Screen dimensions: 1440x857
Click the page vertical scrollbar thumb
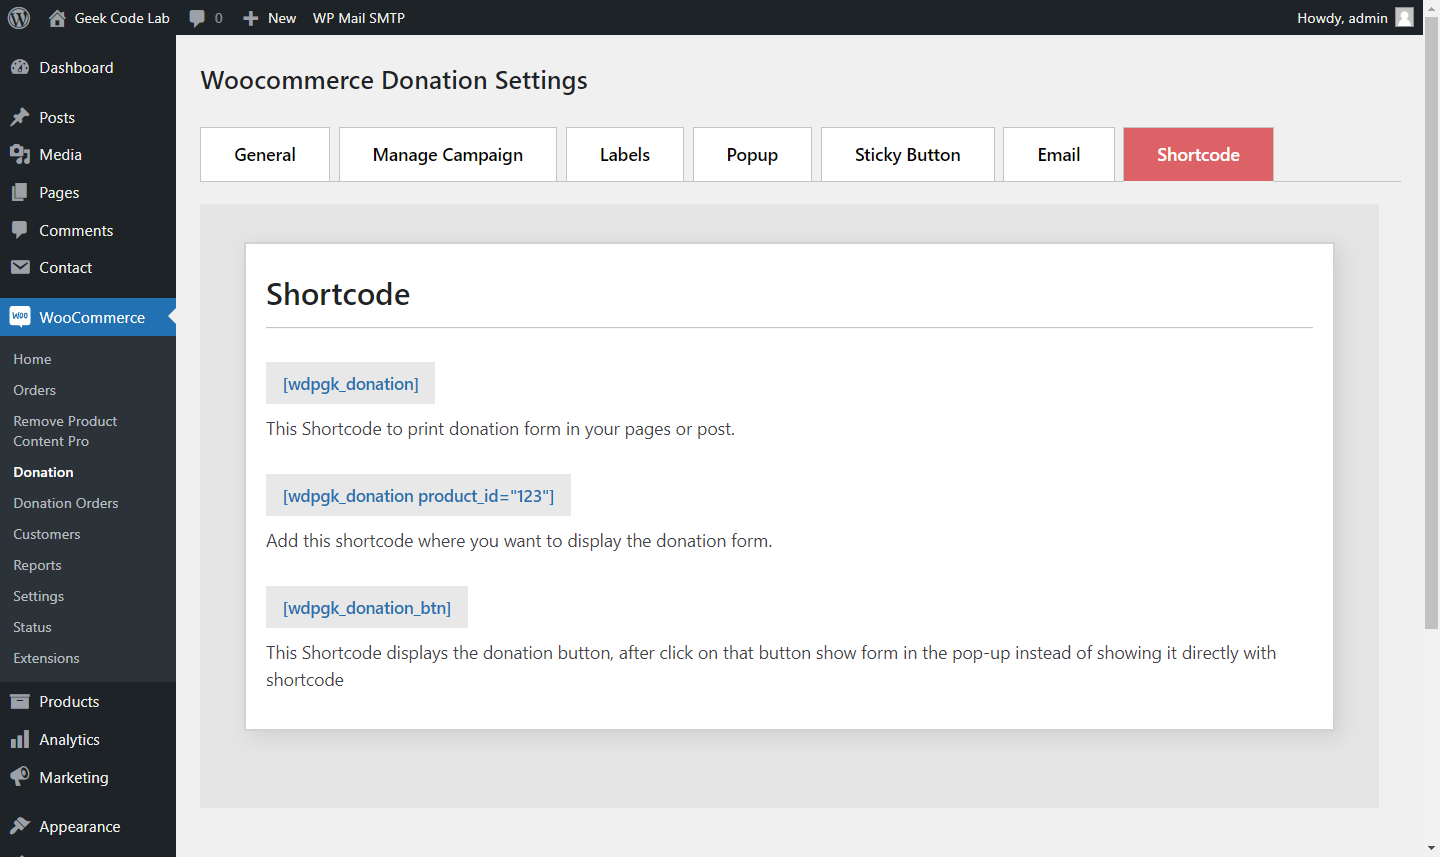(1431, 322)
